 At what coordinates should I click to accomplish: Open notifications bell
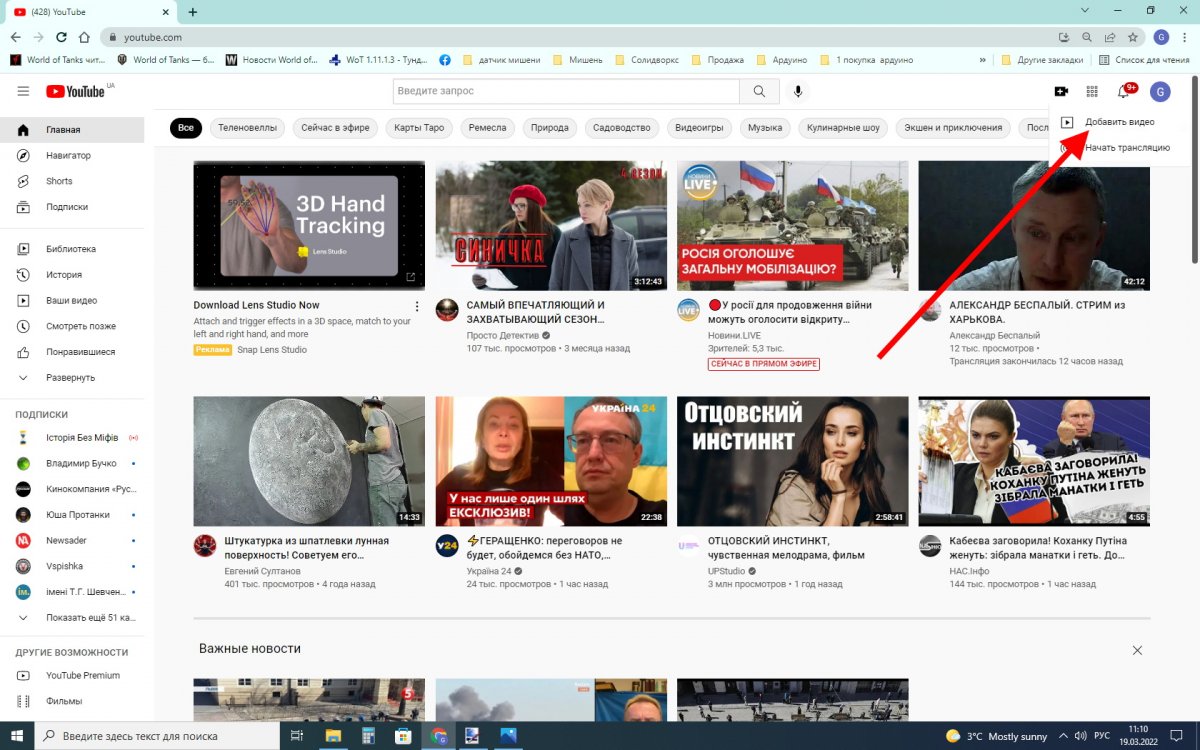tap(1124, 91)
